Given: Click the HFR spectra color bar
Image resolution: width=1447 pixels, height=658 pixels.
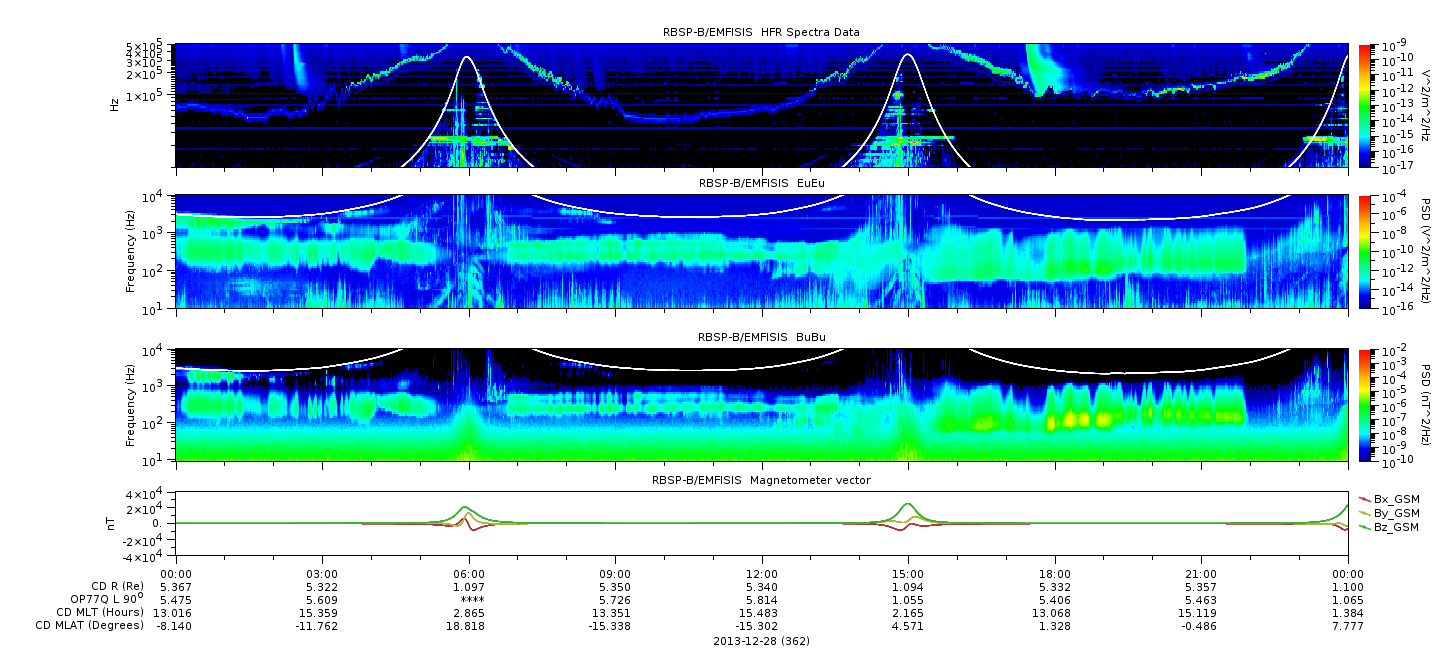Looking at the screenshot, I should coord(1364,105).
